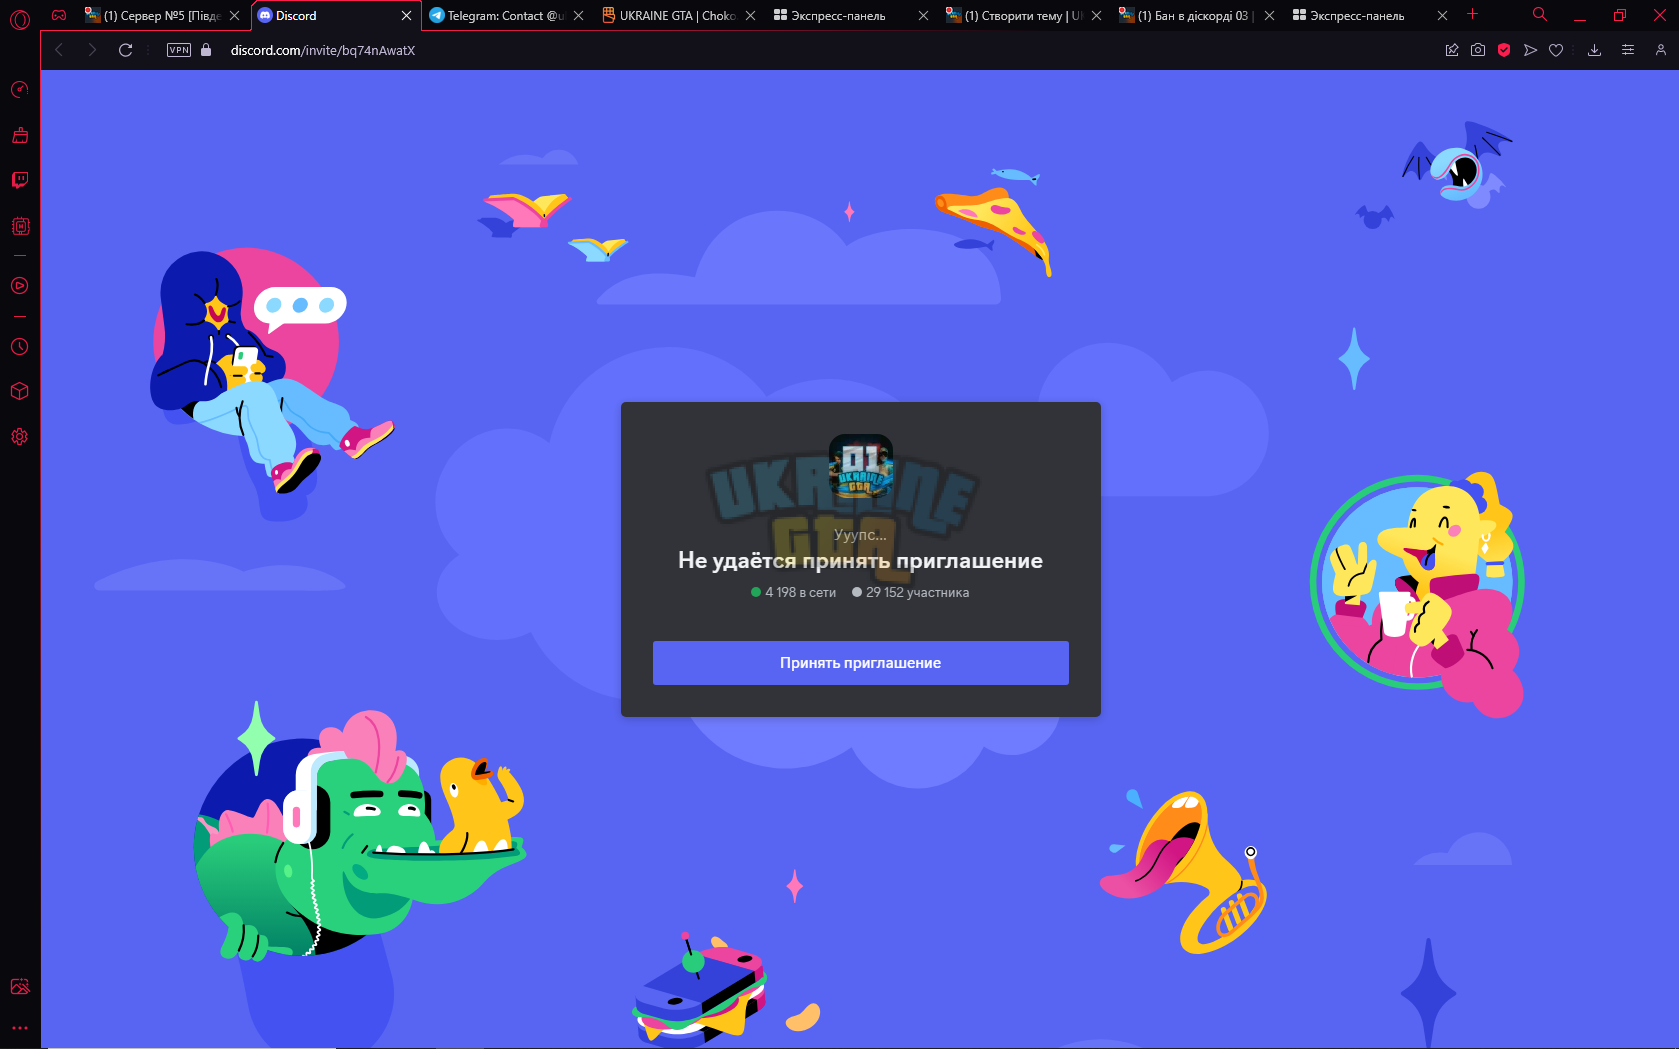The height and width of the screenshot is (1049, 1679).
Task: Open Extensions cube icon in sidebar
Action: point(20,391)
